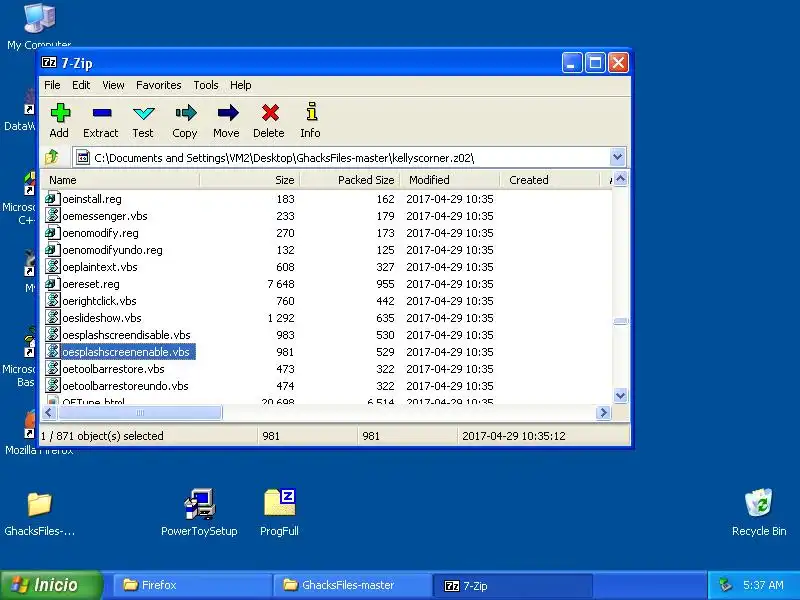Click the green Add toolbar icon

click(60, 113)
